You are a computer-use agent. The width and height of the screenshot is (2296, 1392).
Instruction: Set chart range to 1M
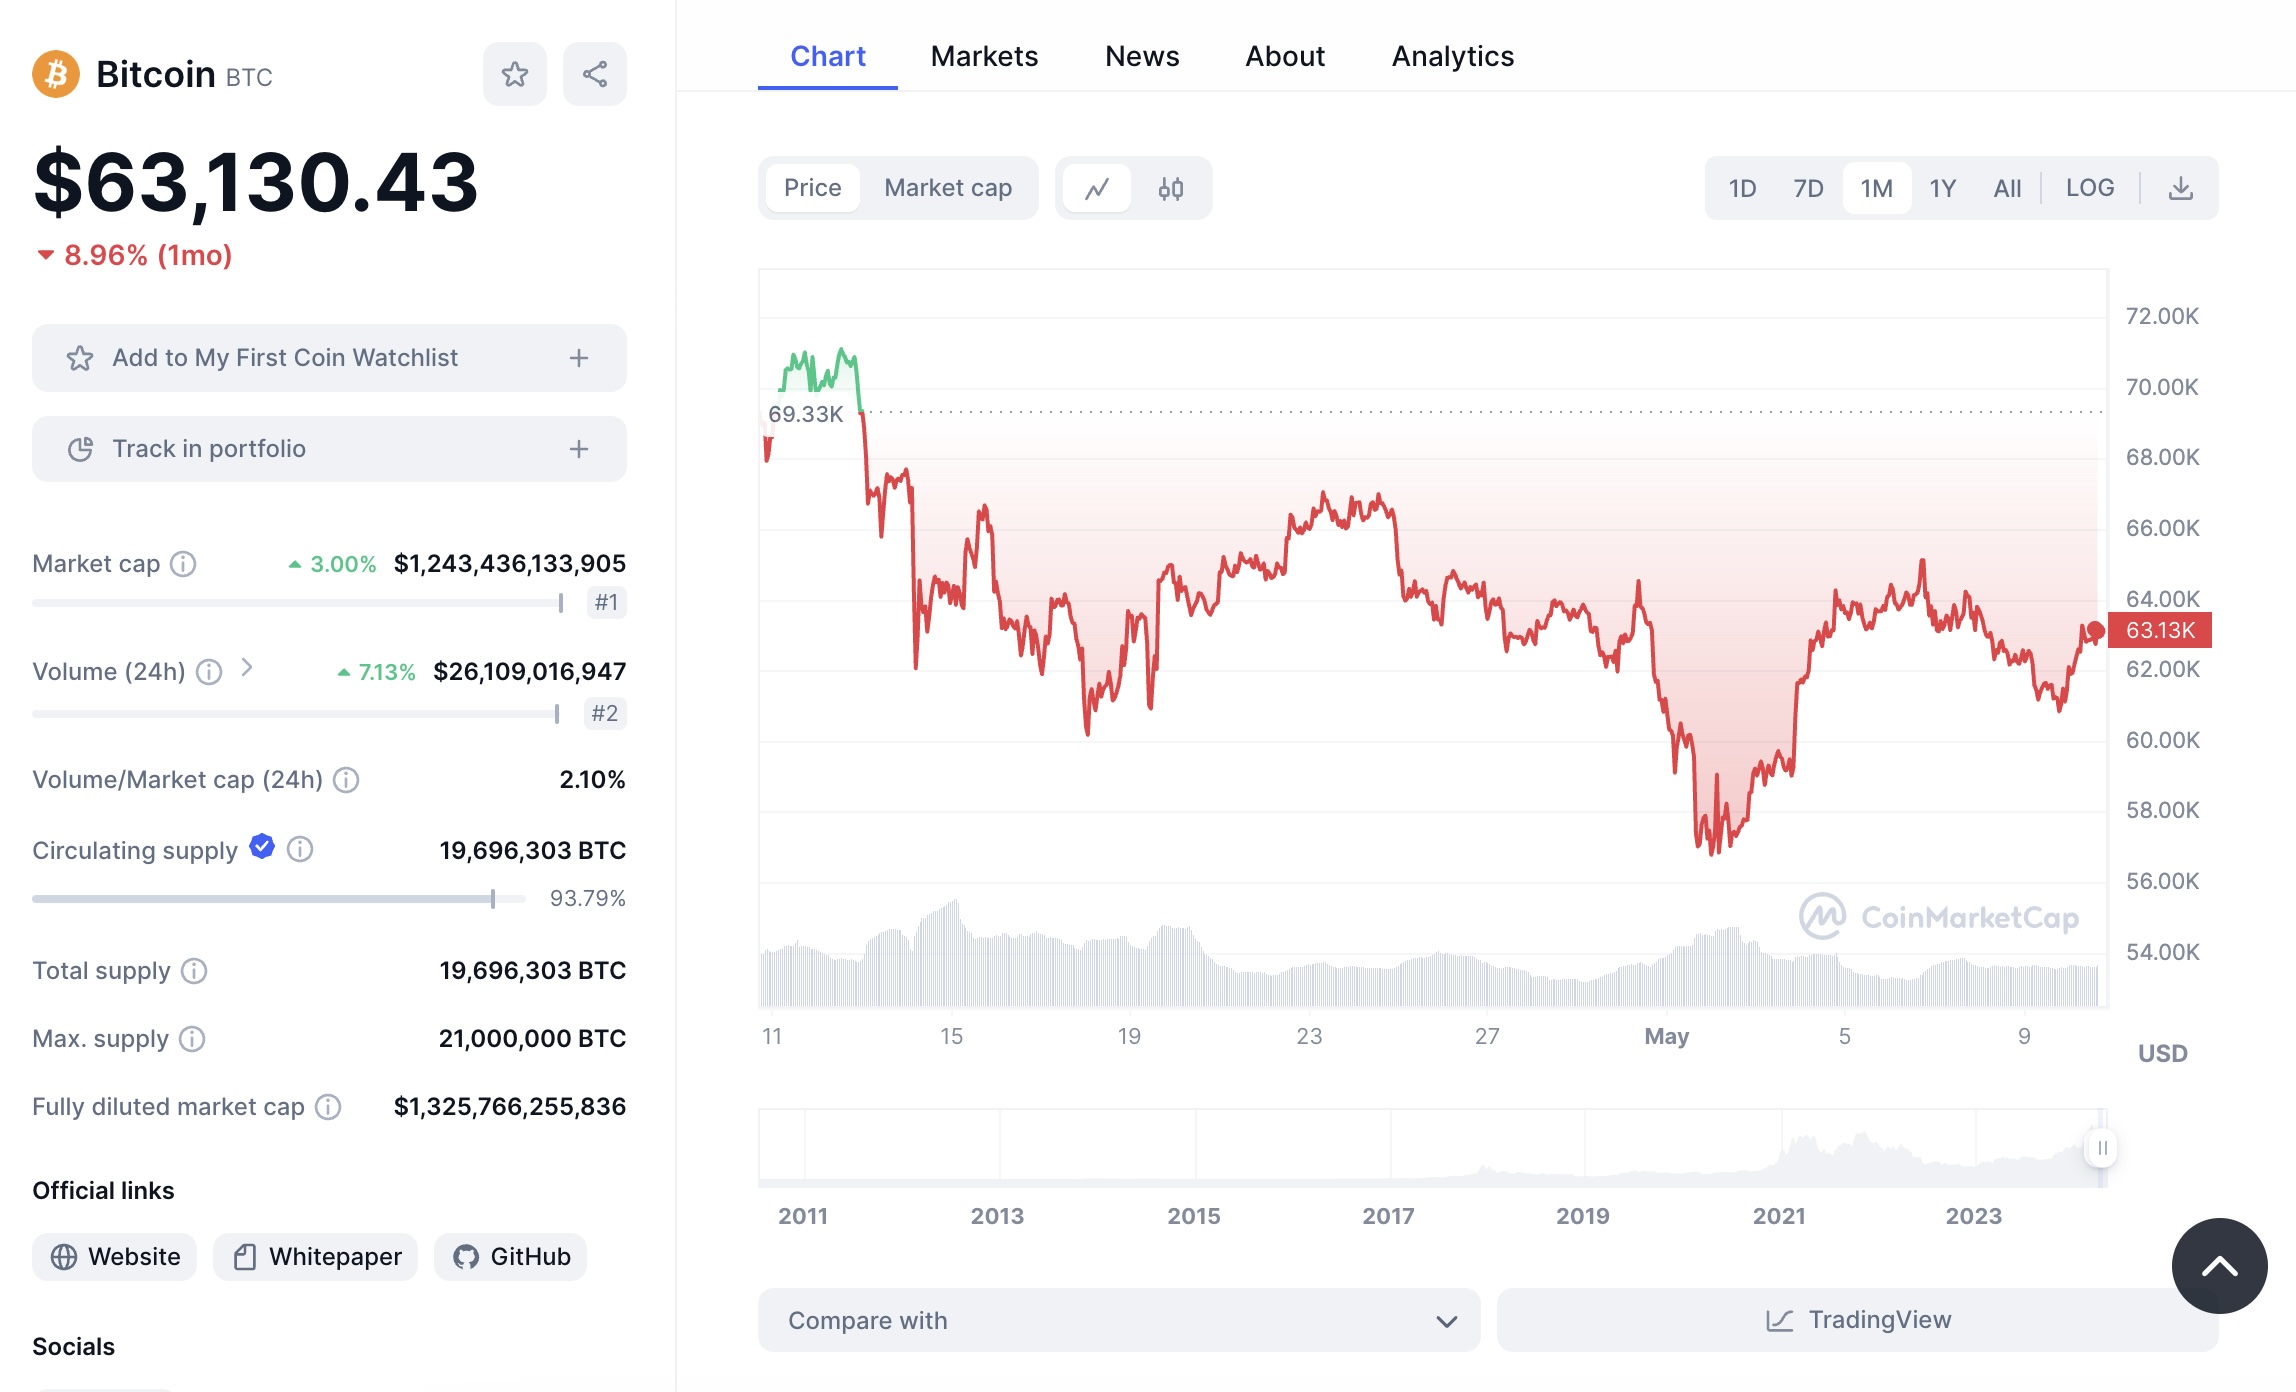(1877, 188)
